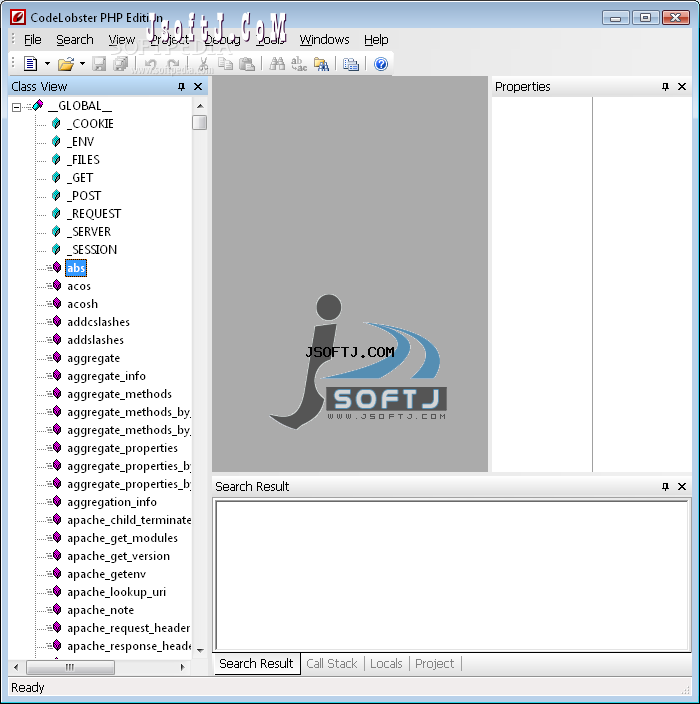Select the aggregation_info function
700x704 pixels.
pyautogui.click(x=112, y=502)
